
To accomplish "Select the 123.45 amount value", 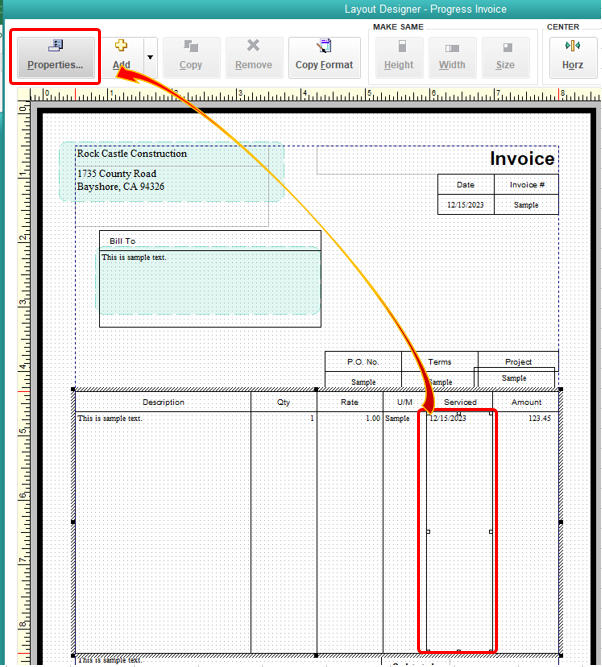I will [539, 418].
